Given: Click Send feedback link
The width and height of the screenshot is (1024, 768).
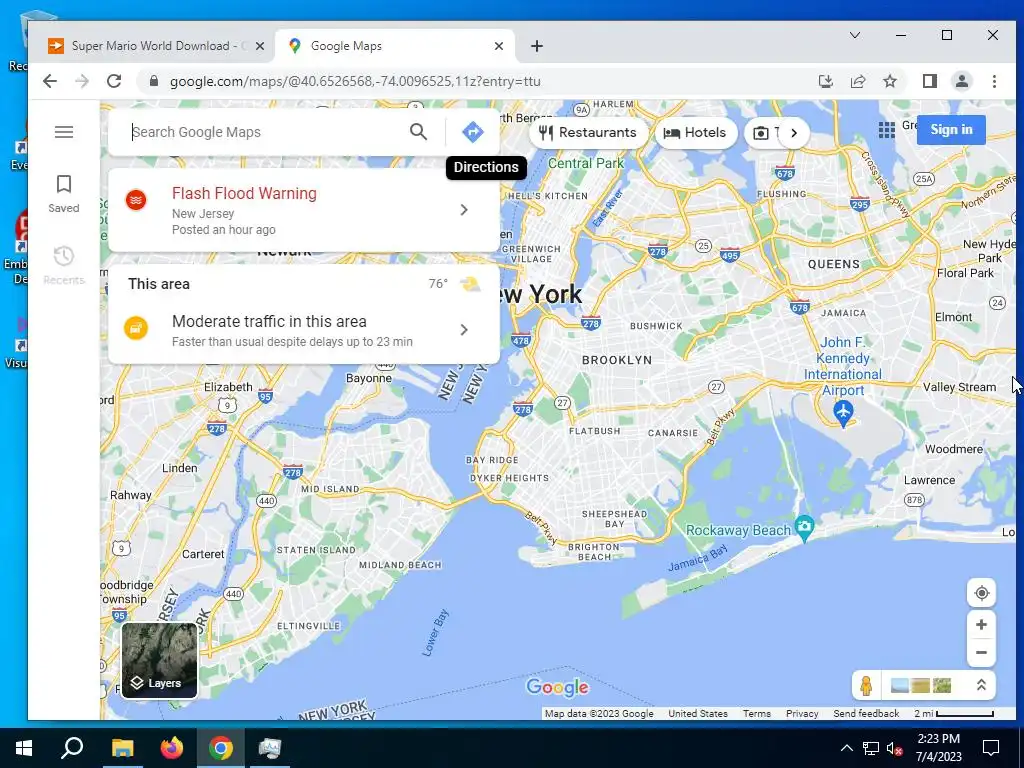Looking at the screenshot, I should (x=866, y=714).
